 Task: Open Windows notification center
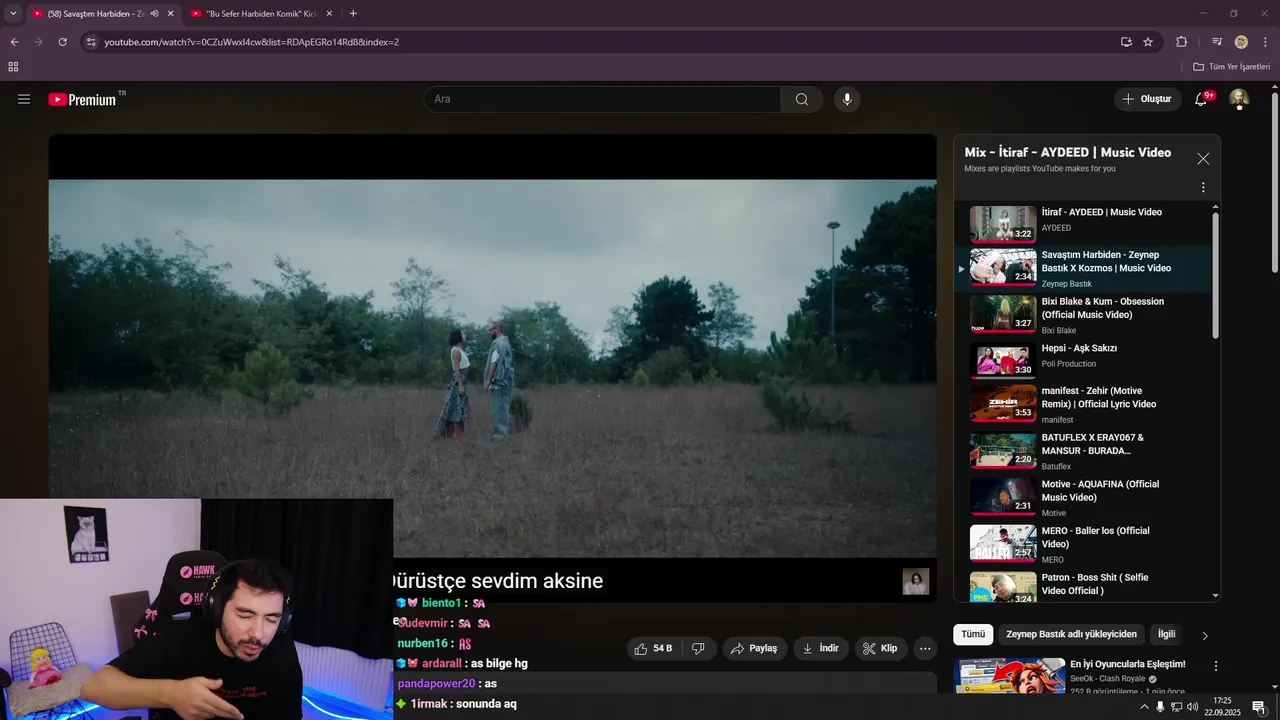click(1259, 707)
